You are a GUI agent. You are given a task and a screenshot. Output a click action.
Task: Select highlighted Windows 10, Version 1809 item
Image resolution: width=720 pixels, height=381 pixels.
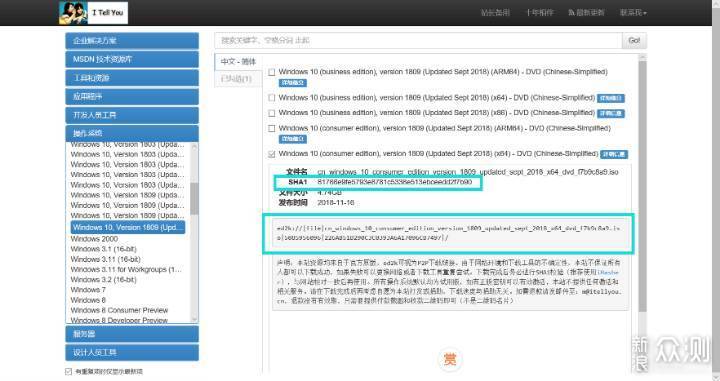pos(128,227)
